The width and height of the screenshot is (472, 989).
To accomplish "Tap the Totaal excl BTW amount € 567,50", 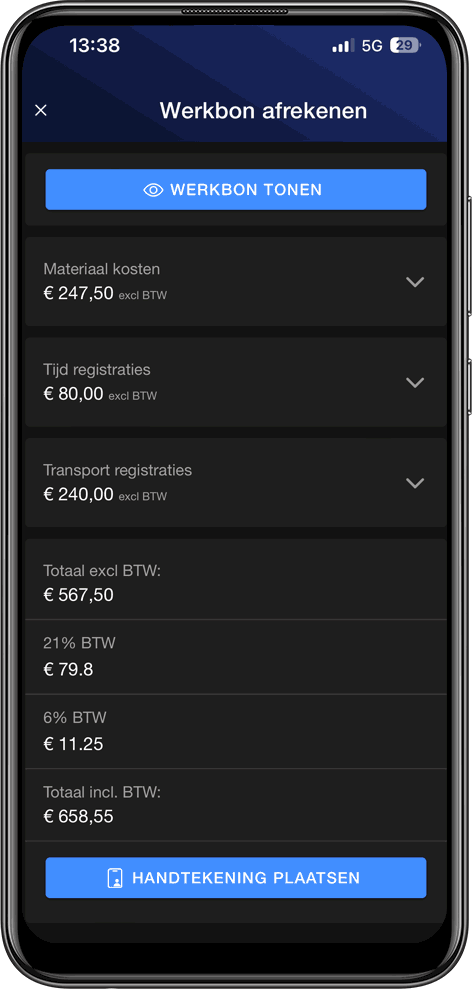I will click(78, 595).
